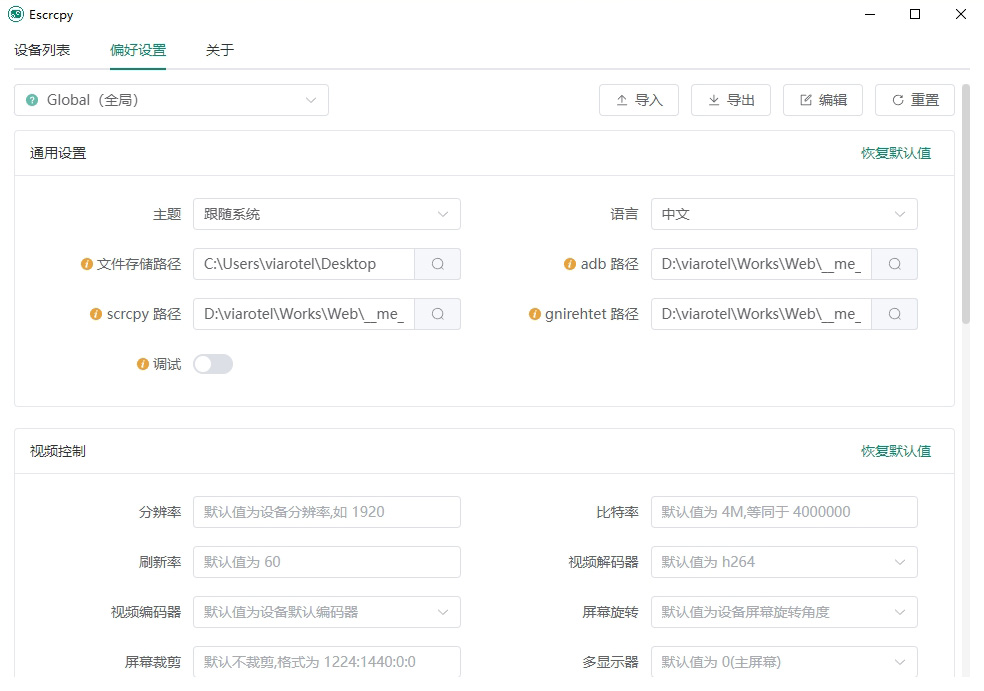Expand the 视频解码器 dropdown
The width and height of the screenshot is (984, 691).
coord(784,562)
